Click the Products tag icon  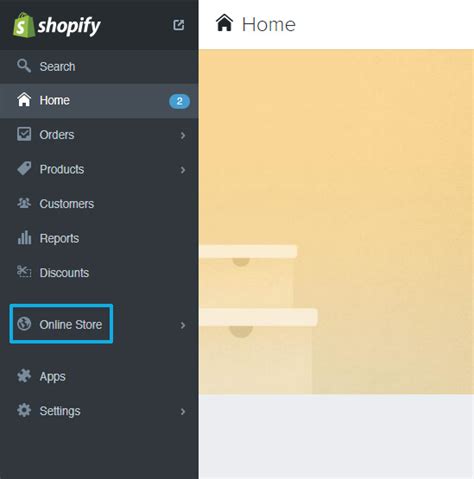click(x=24, y=169)
